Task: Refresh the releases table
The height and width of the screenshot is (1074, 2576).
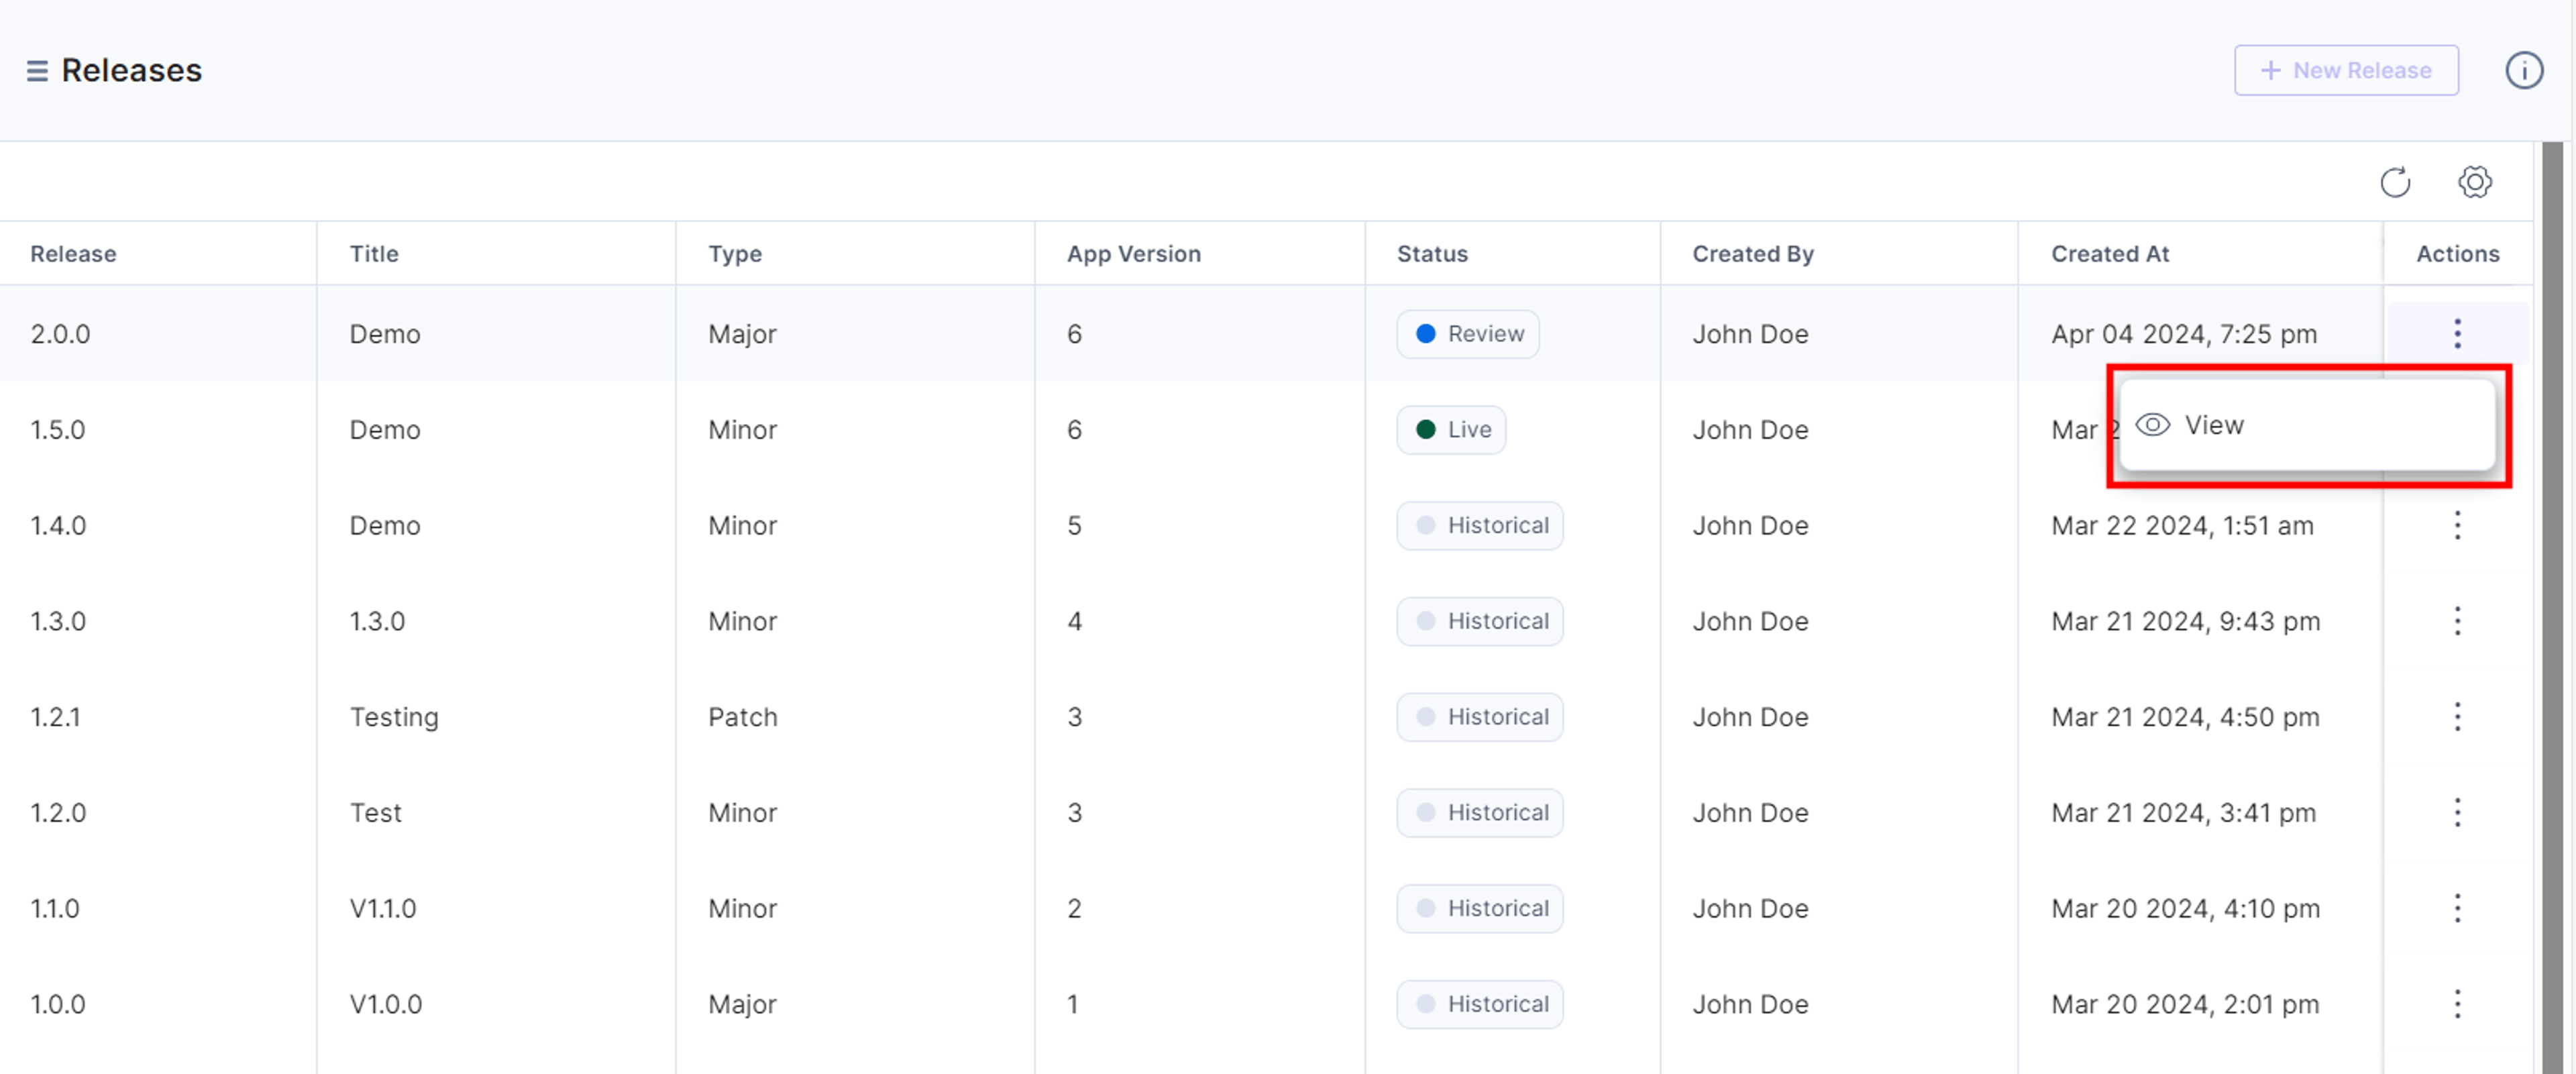Action: [x=2395, y=182]
